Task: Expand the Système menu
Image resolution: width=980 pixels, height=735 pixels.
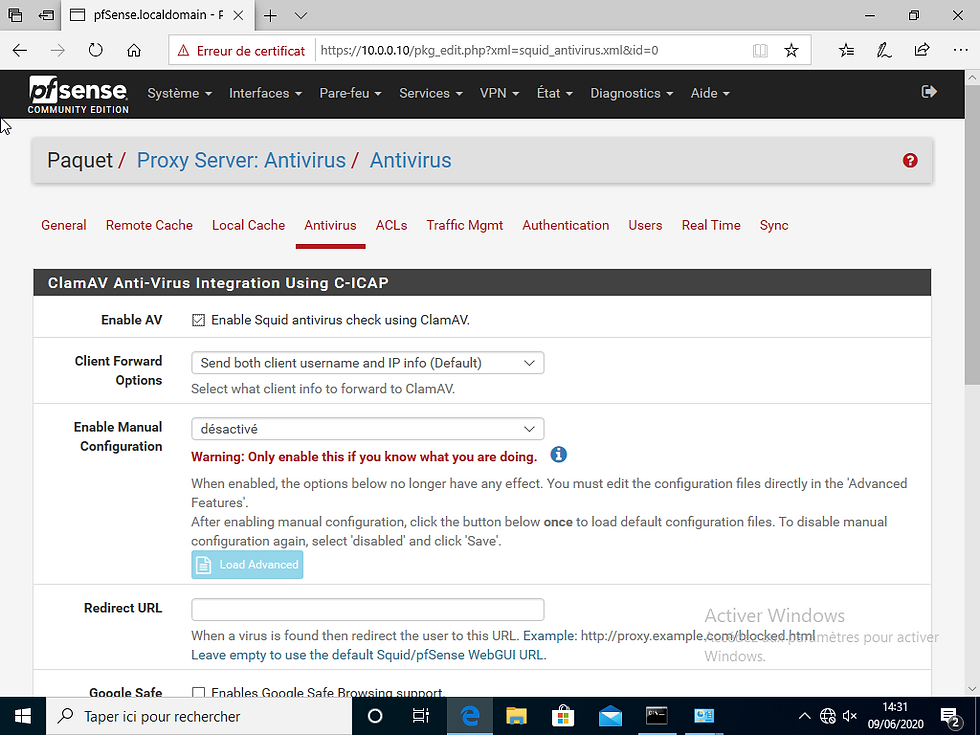Action: coord(179,93)
